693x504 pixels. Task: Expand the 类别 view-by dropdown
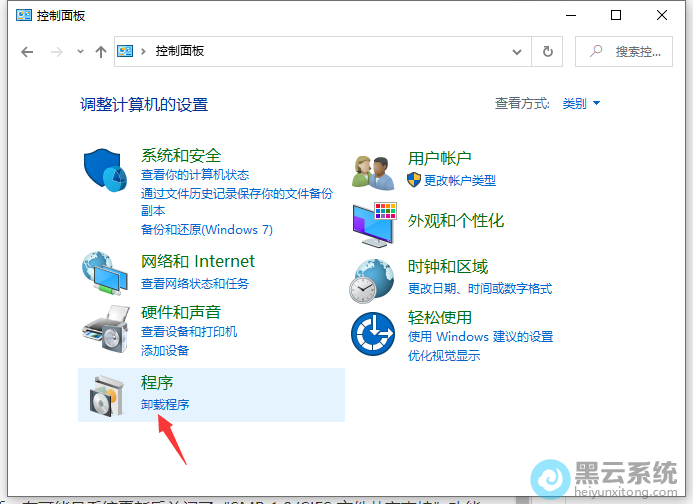tap(581, 103)
